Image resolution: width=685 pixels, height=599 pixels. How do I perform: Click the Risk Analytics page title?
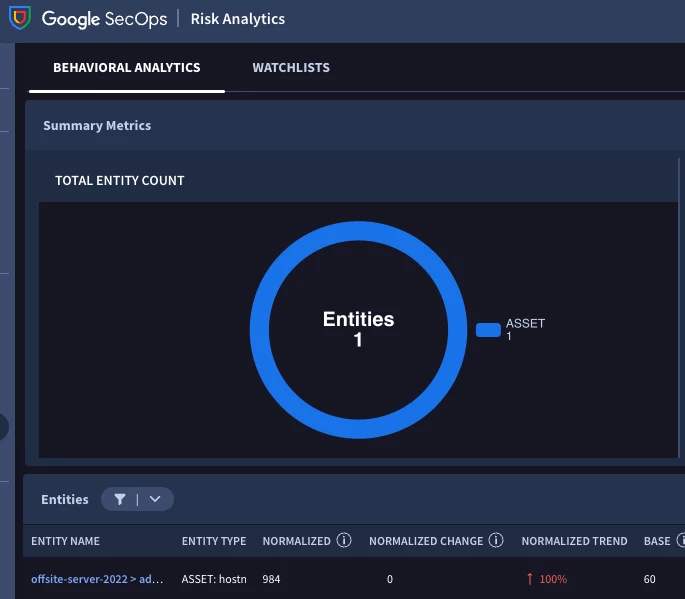coord(238,19)
